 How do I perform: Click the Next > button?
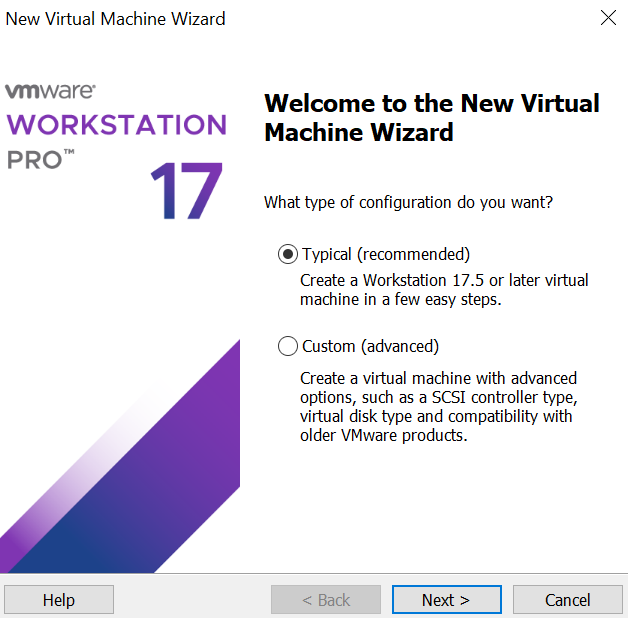pyautogui.click(x=446, y=600)
